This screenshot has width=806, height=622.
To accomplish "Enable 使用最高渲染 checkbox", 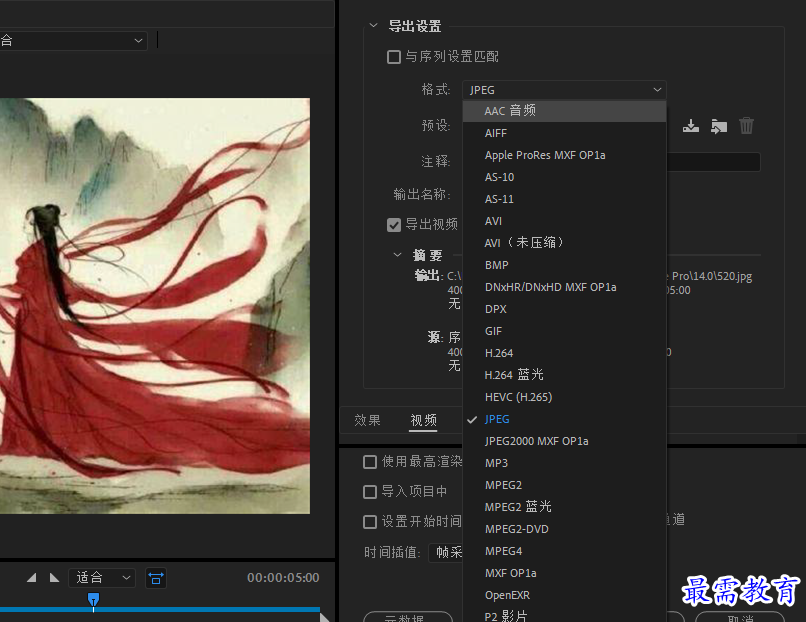I will [x=370, y=462].
